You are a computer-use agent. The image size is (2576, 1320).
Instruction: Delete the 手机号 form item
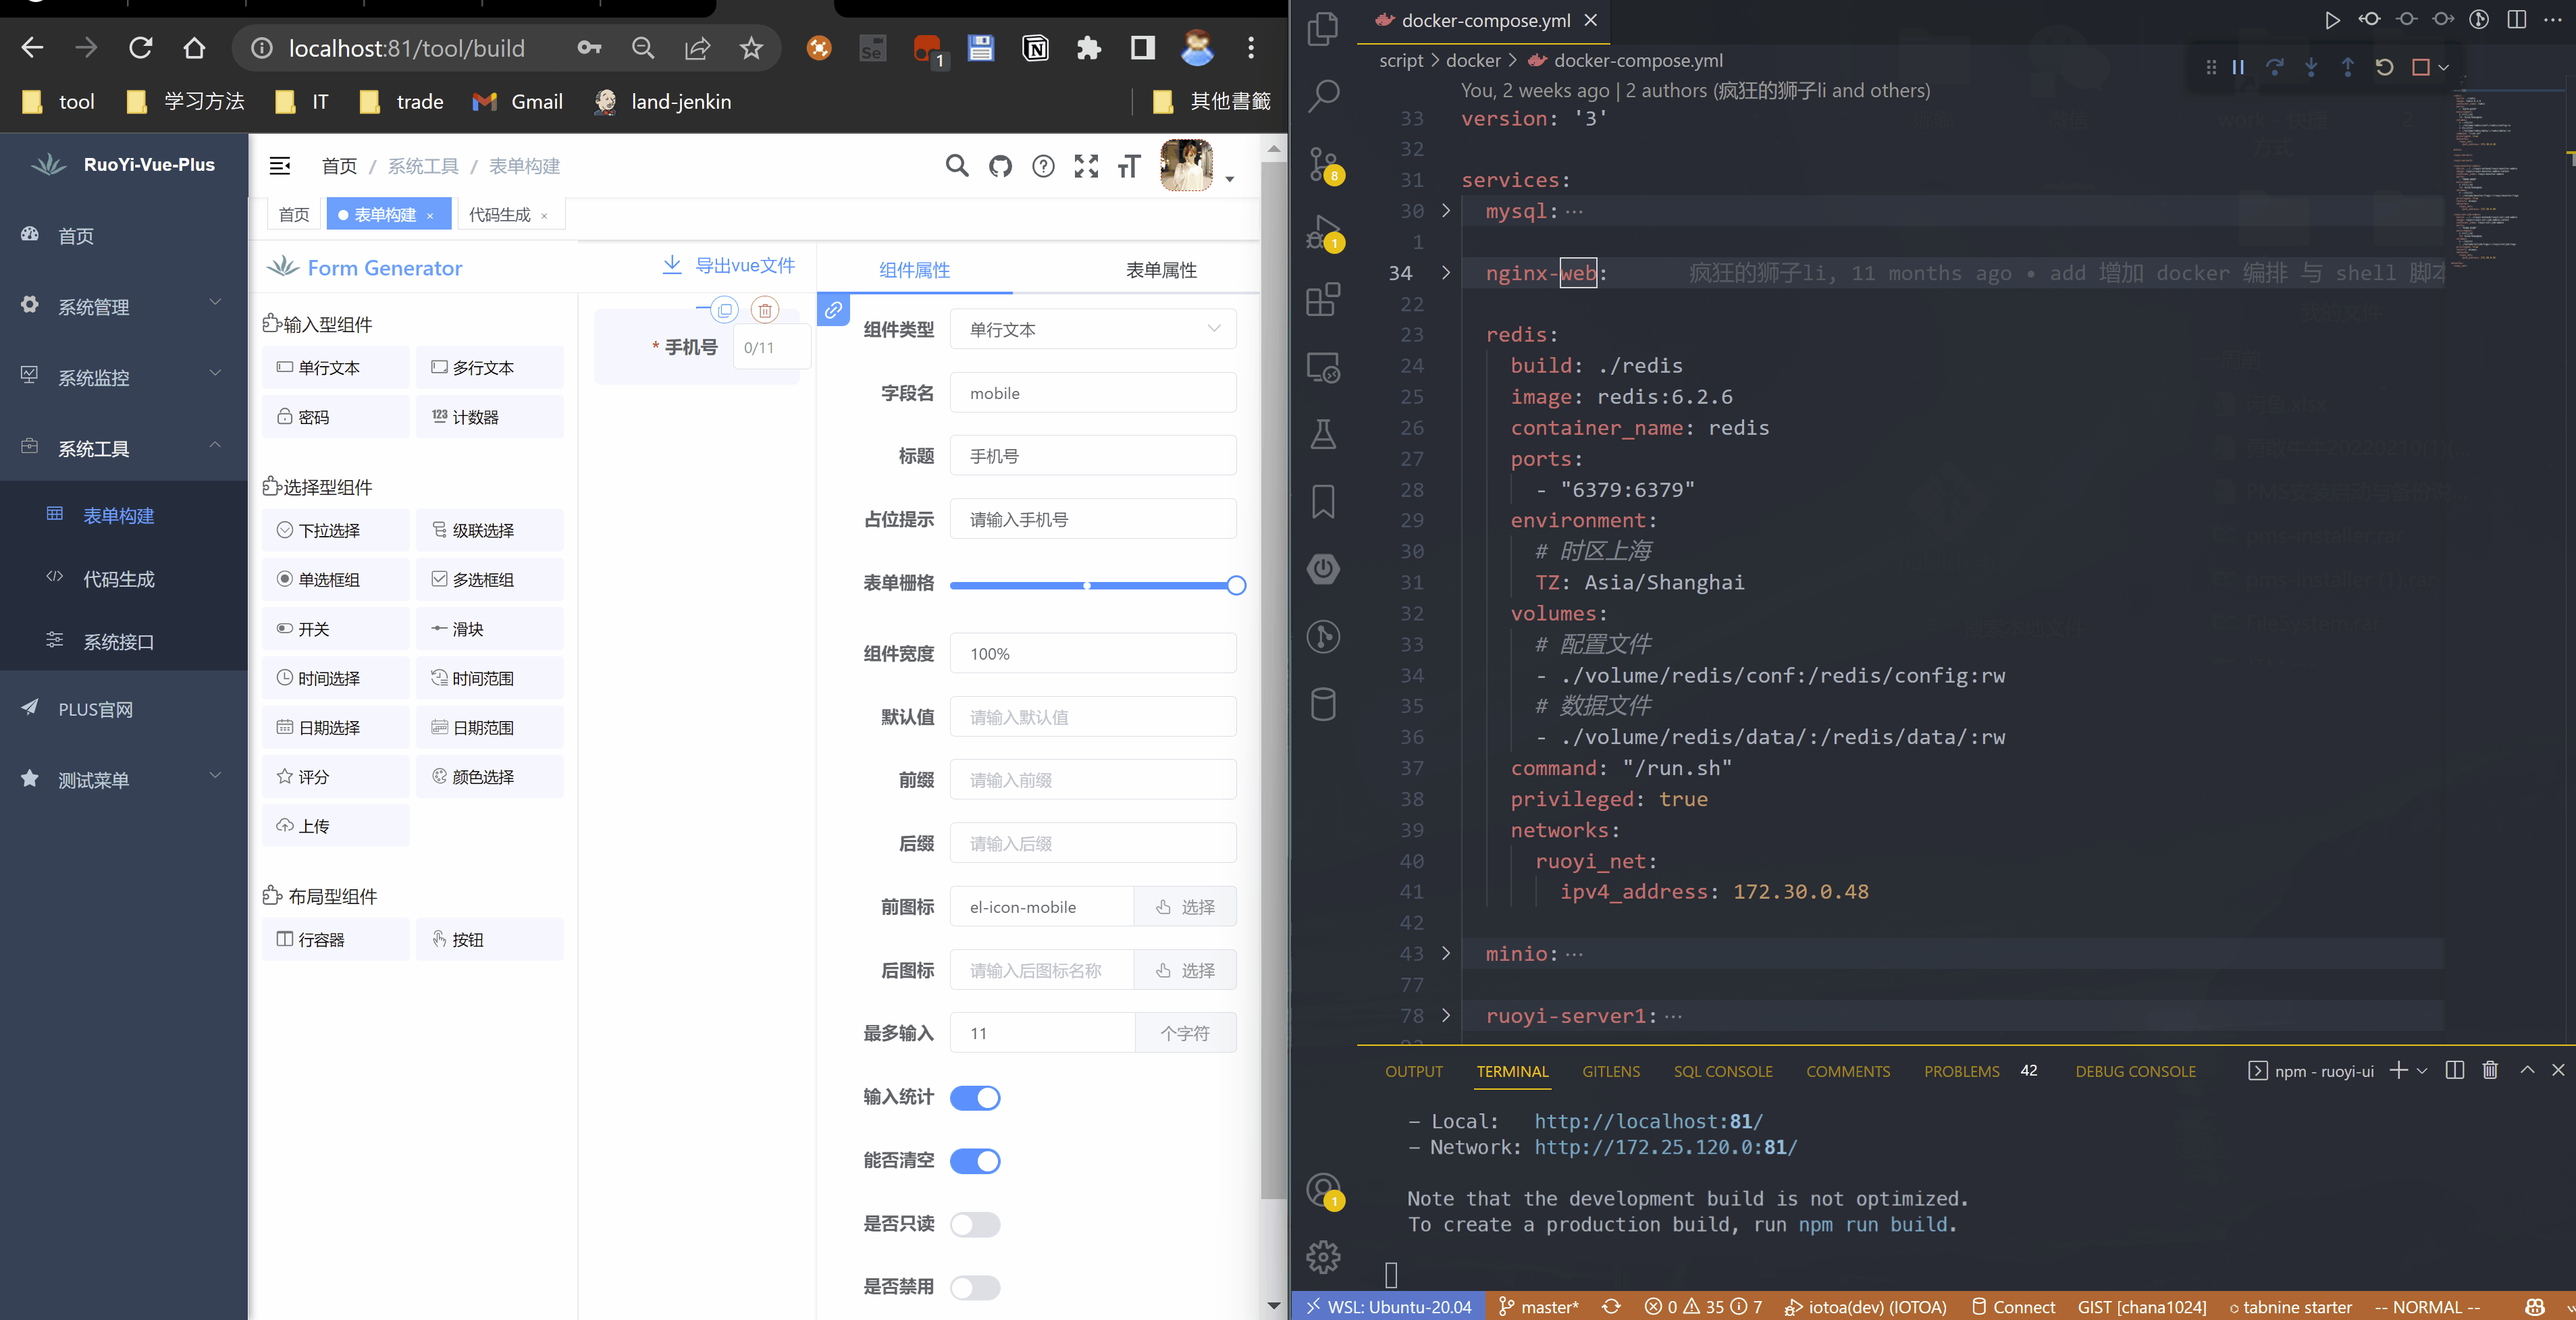pyautogui.click(x=765, y=310)
